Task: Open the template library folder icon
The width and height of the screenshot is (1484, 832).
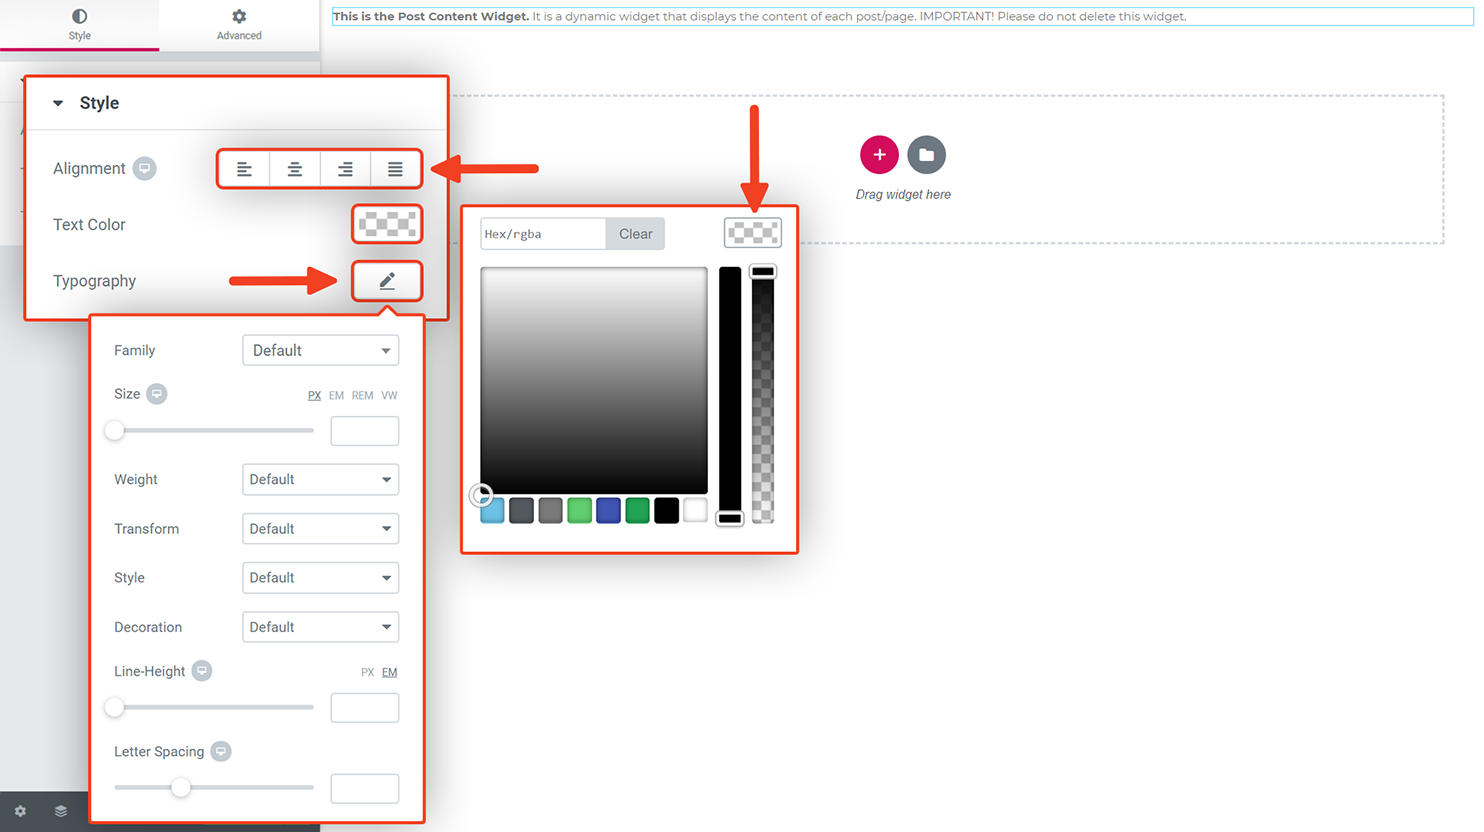Action: (926, 154)
